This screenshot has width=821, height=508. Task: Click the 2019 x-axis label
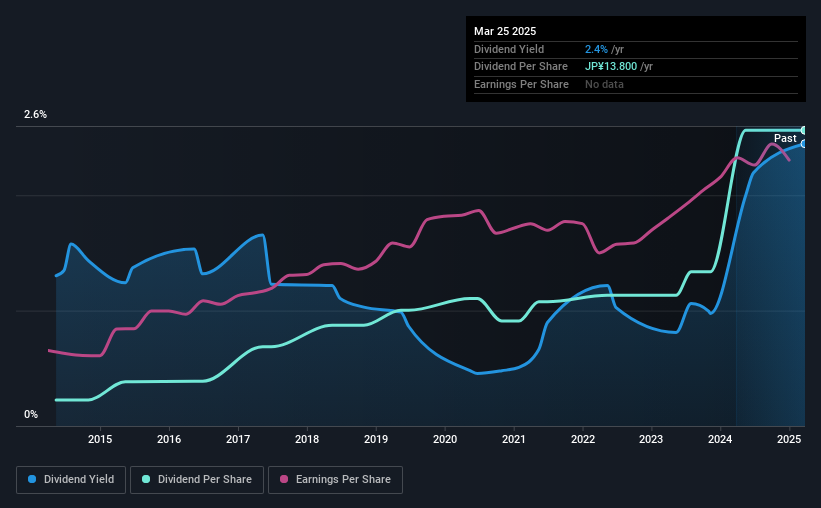pos(376,439)
